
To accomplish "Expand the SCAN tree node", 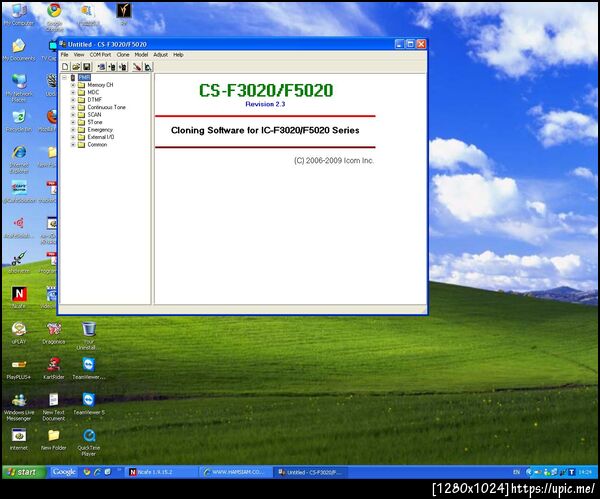I will [x=73, y=115].
